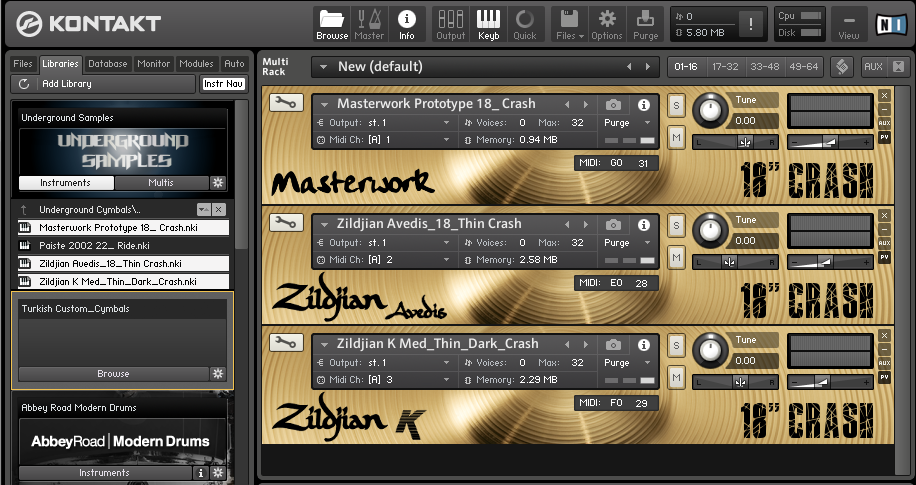Open the New (default) multi dropdown
The height and width of the screenshot is (485, 916).
pyautogui.click(x=323, y=67)
